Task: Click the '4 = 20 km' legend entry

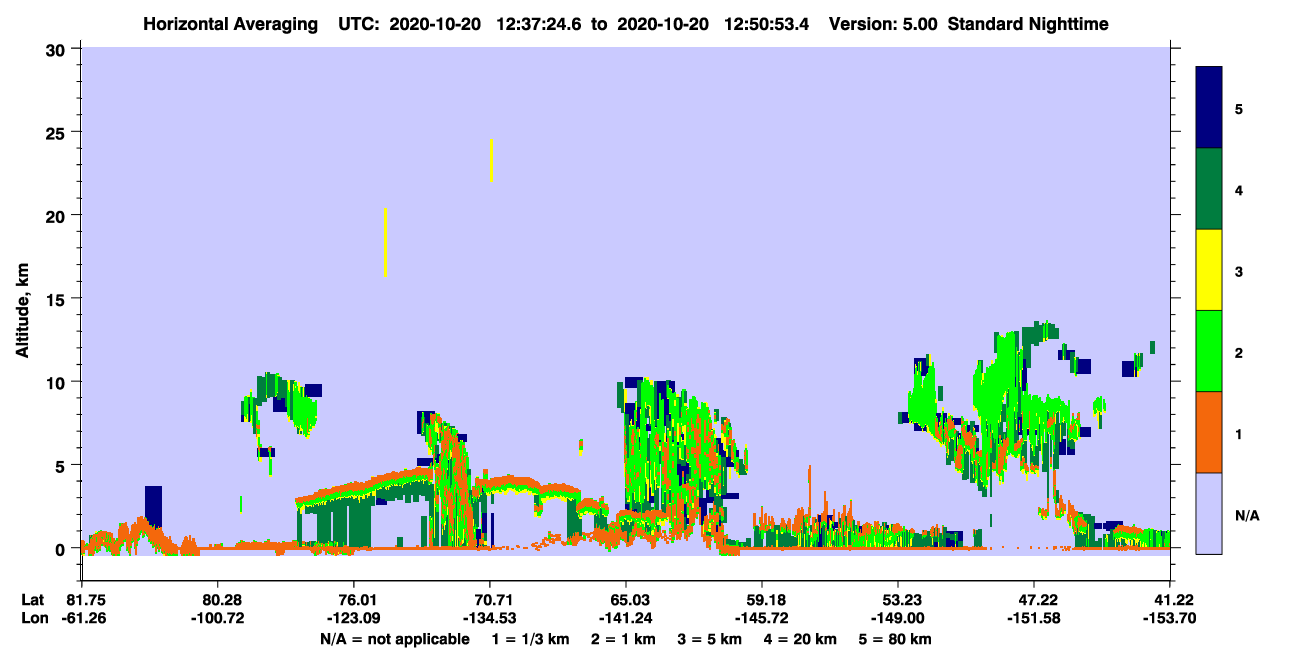Action: tap(802, 639)
